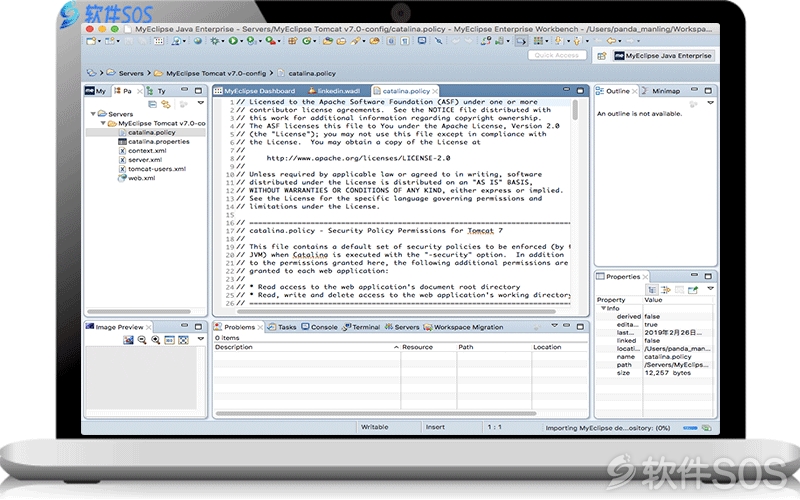Image resolution: width=800 pixels, height=500 pixels.
Task: Click the Toggle Block Selection toolbar icon
Action: pyautogui.click(x=391, y=41)
